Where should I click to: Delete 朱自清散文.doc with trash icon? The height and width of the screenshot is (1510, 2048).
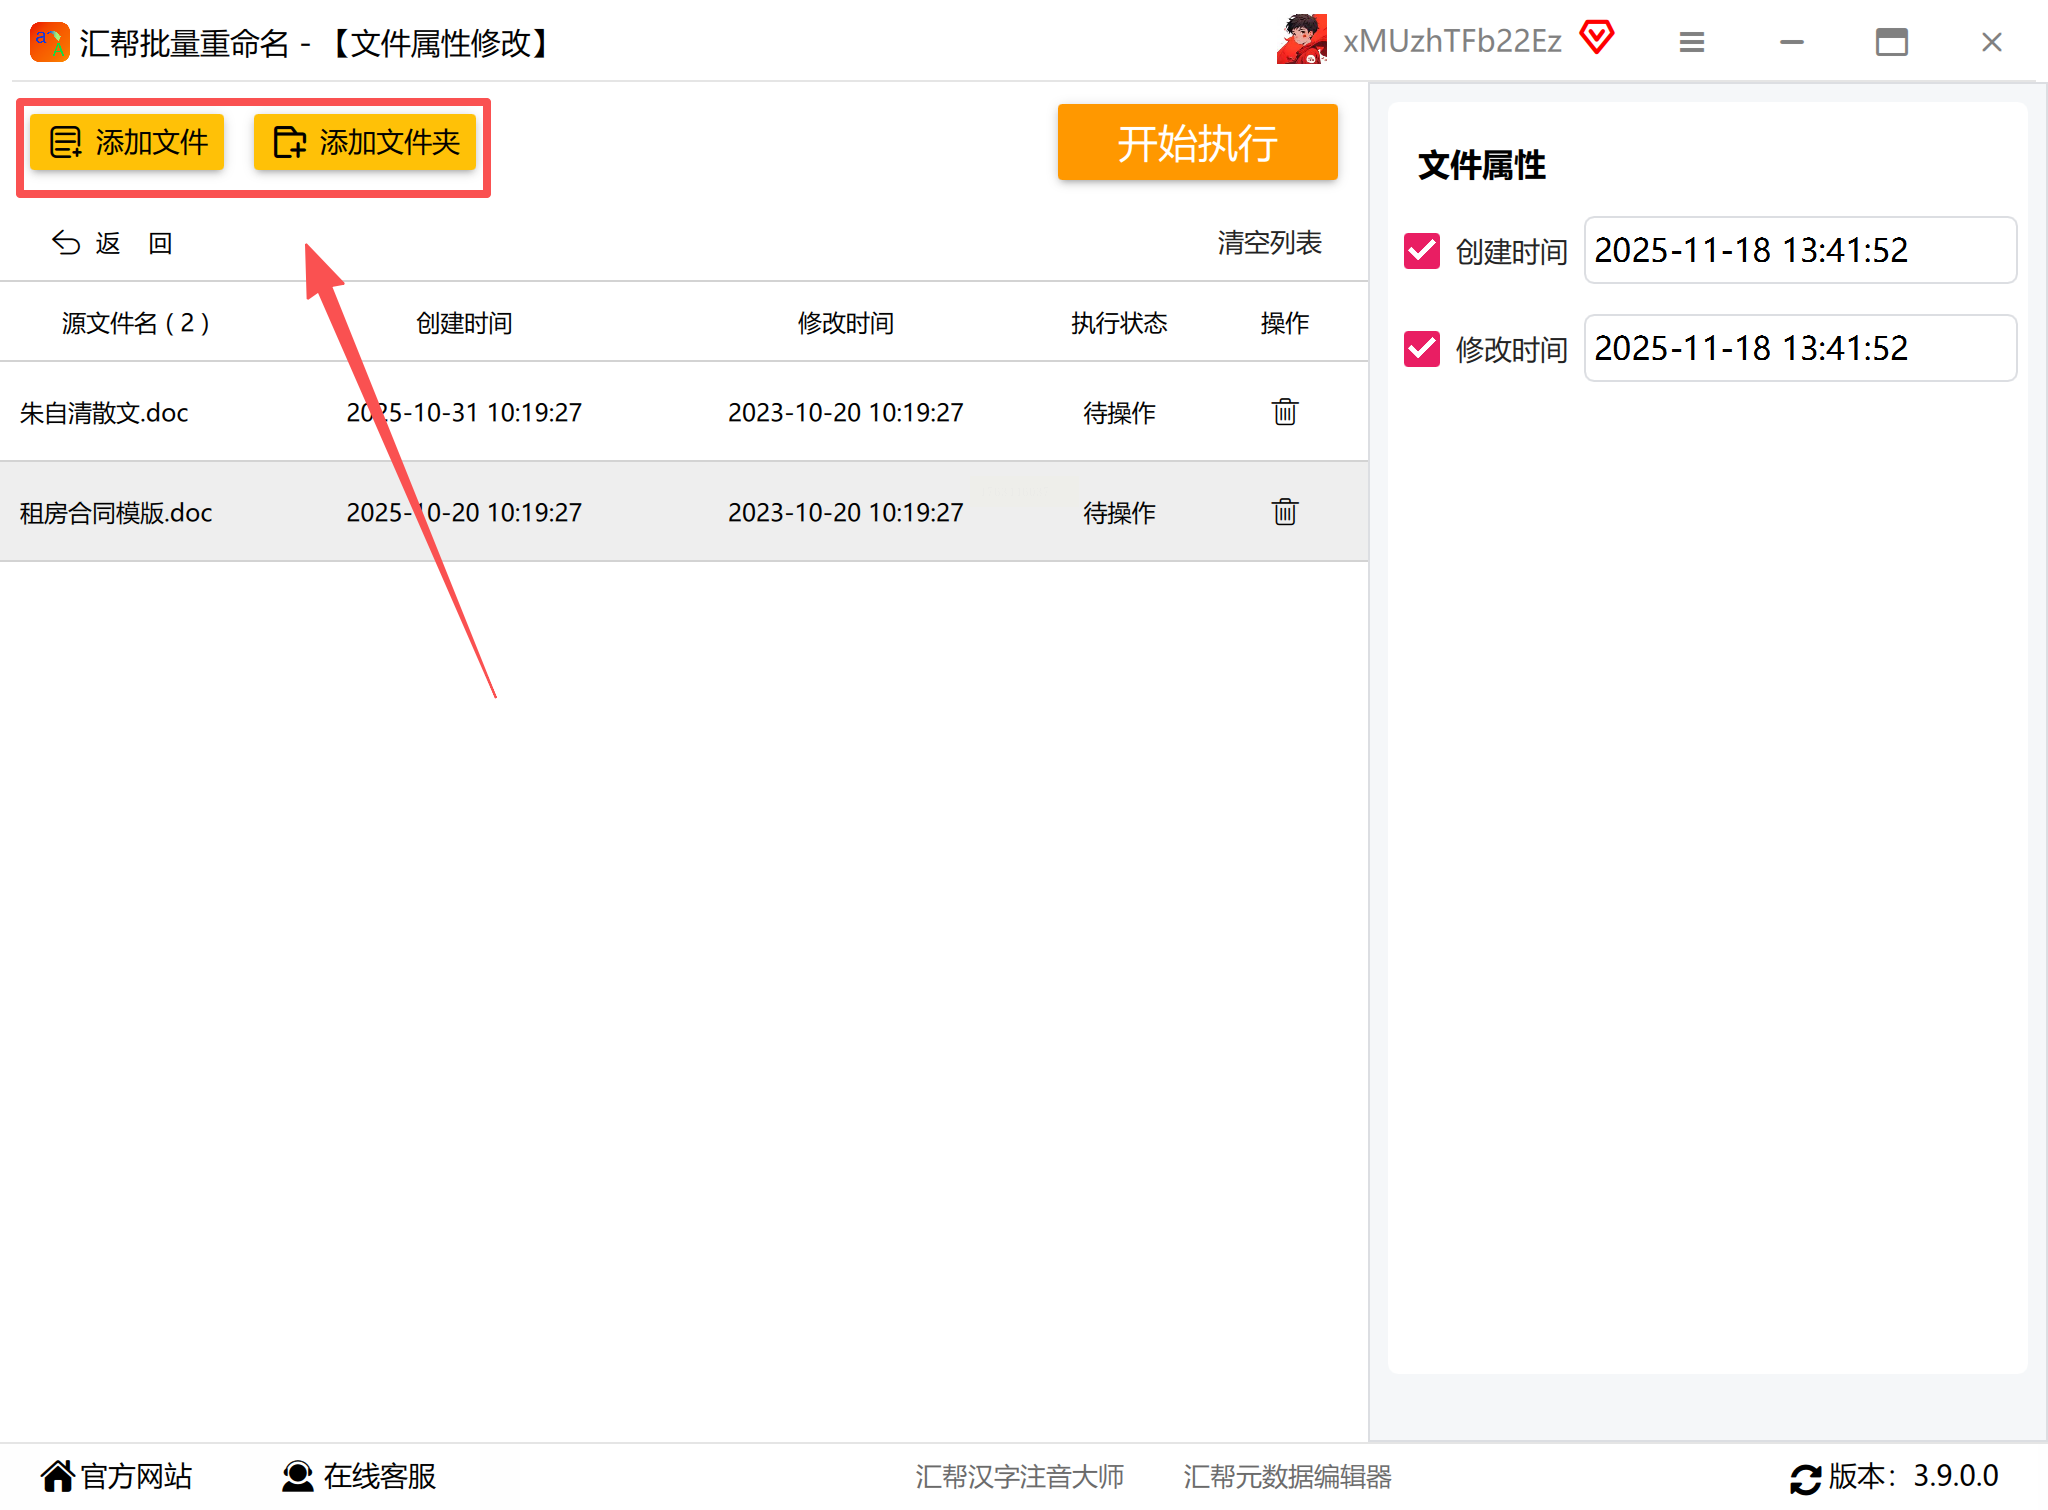tap(1284, 412)
